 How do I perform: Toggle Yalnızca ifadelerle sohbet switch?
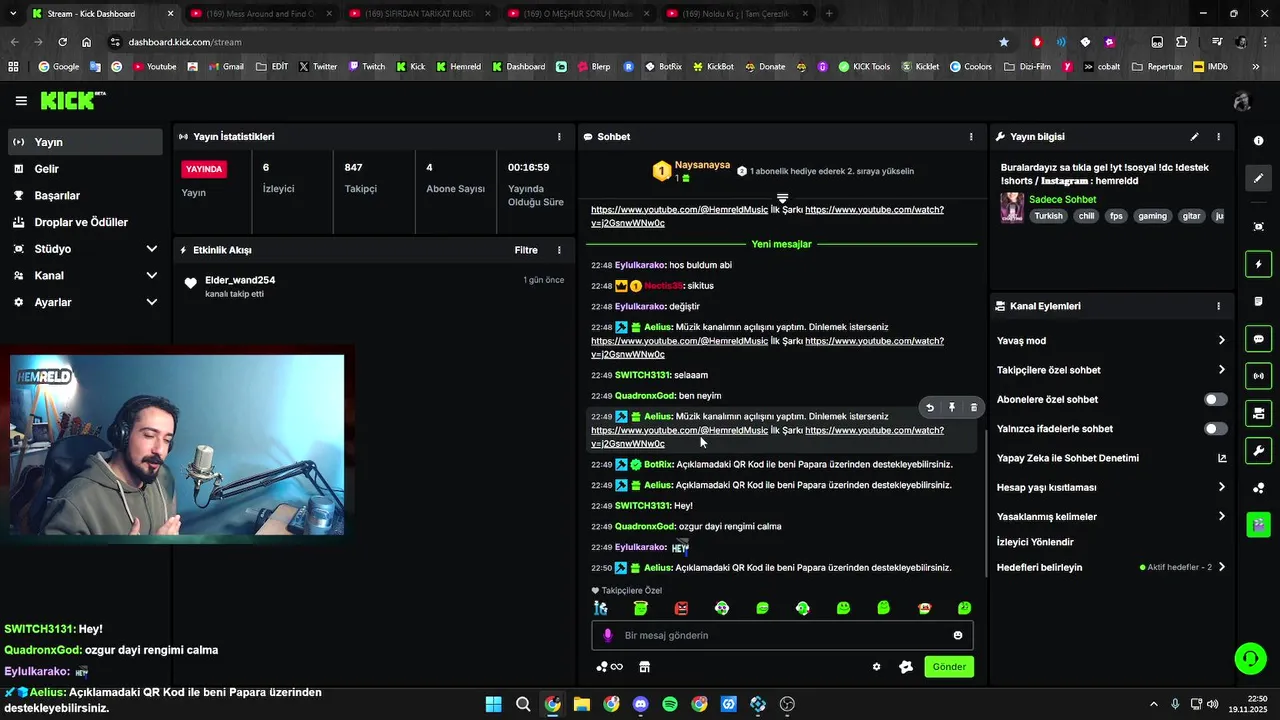click(x=1215, y=429)
